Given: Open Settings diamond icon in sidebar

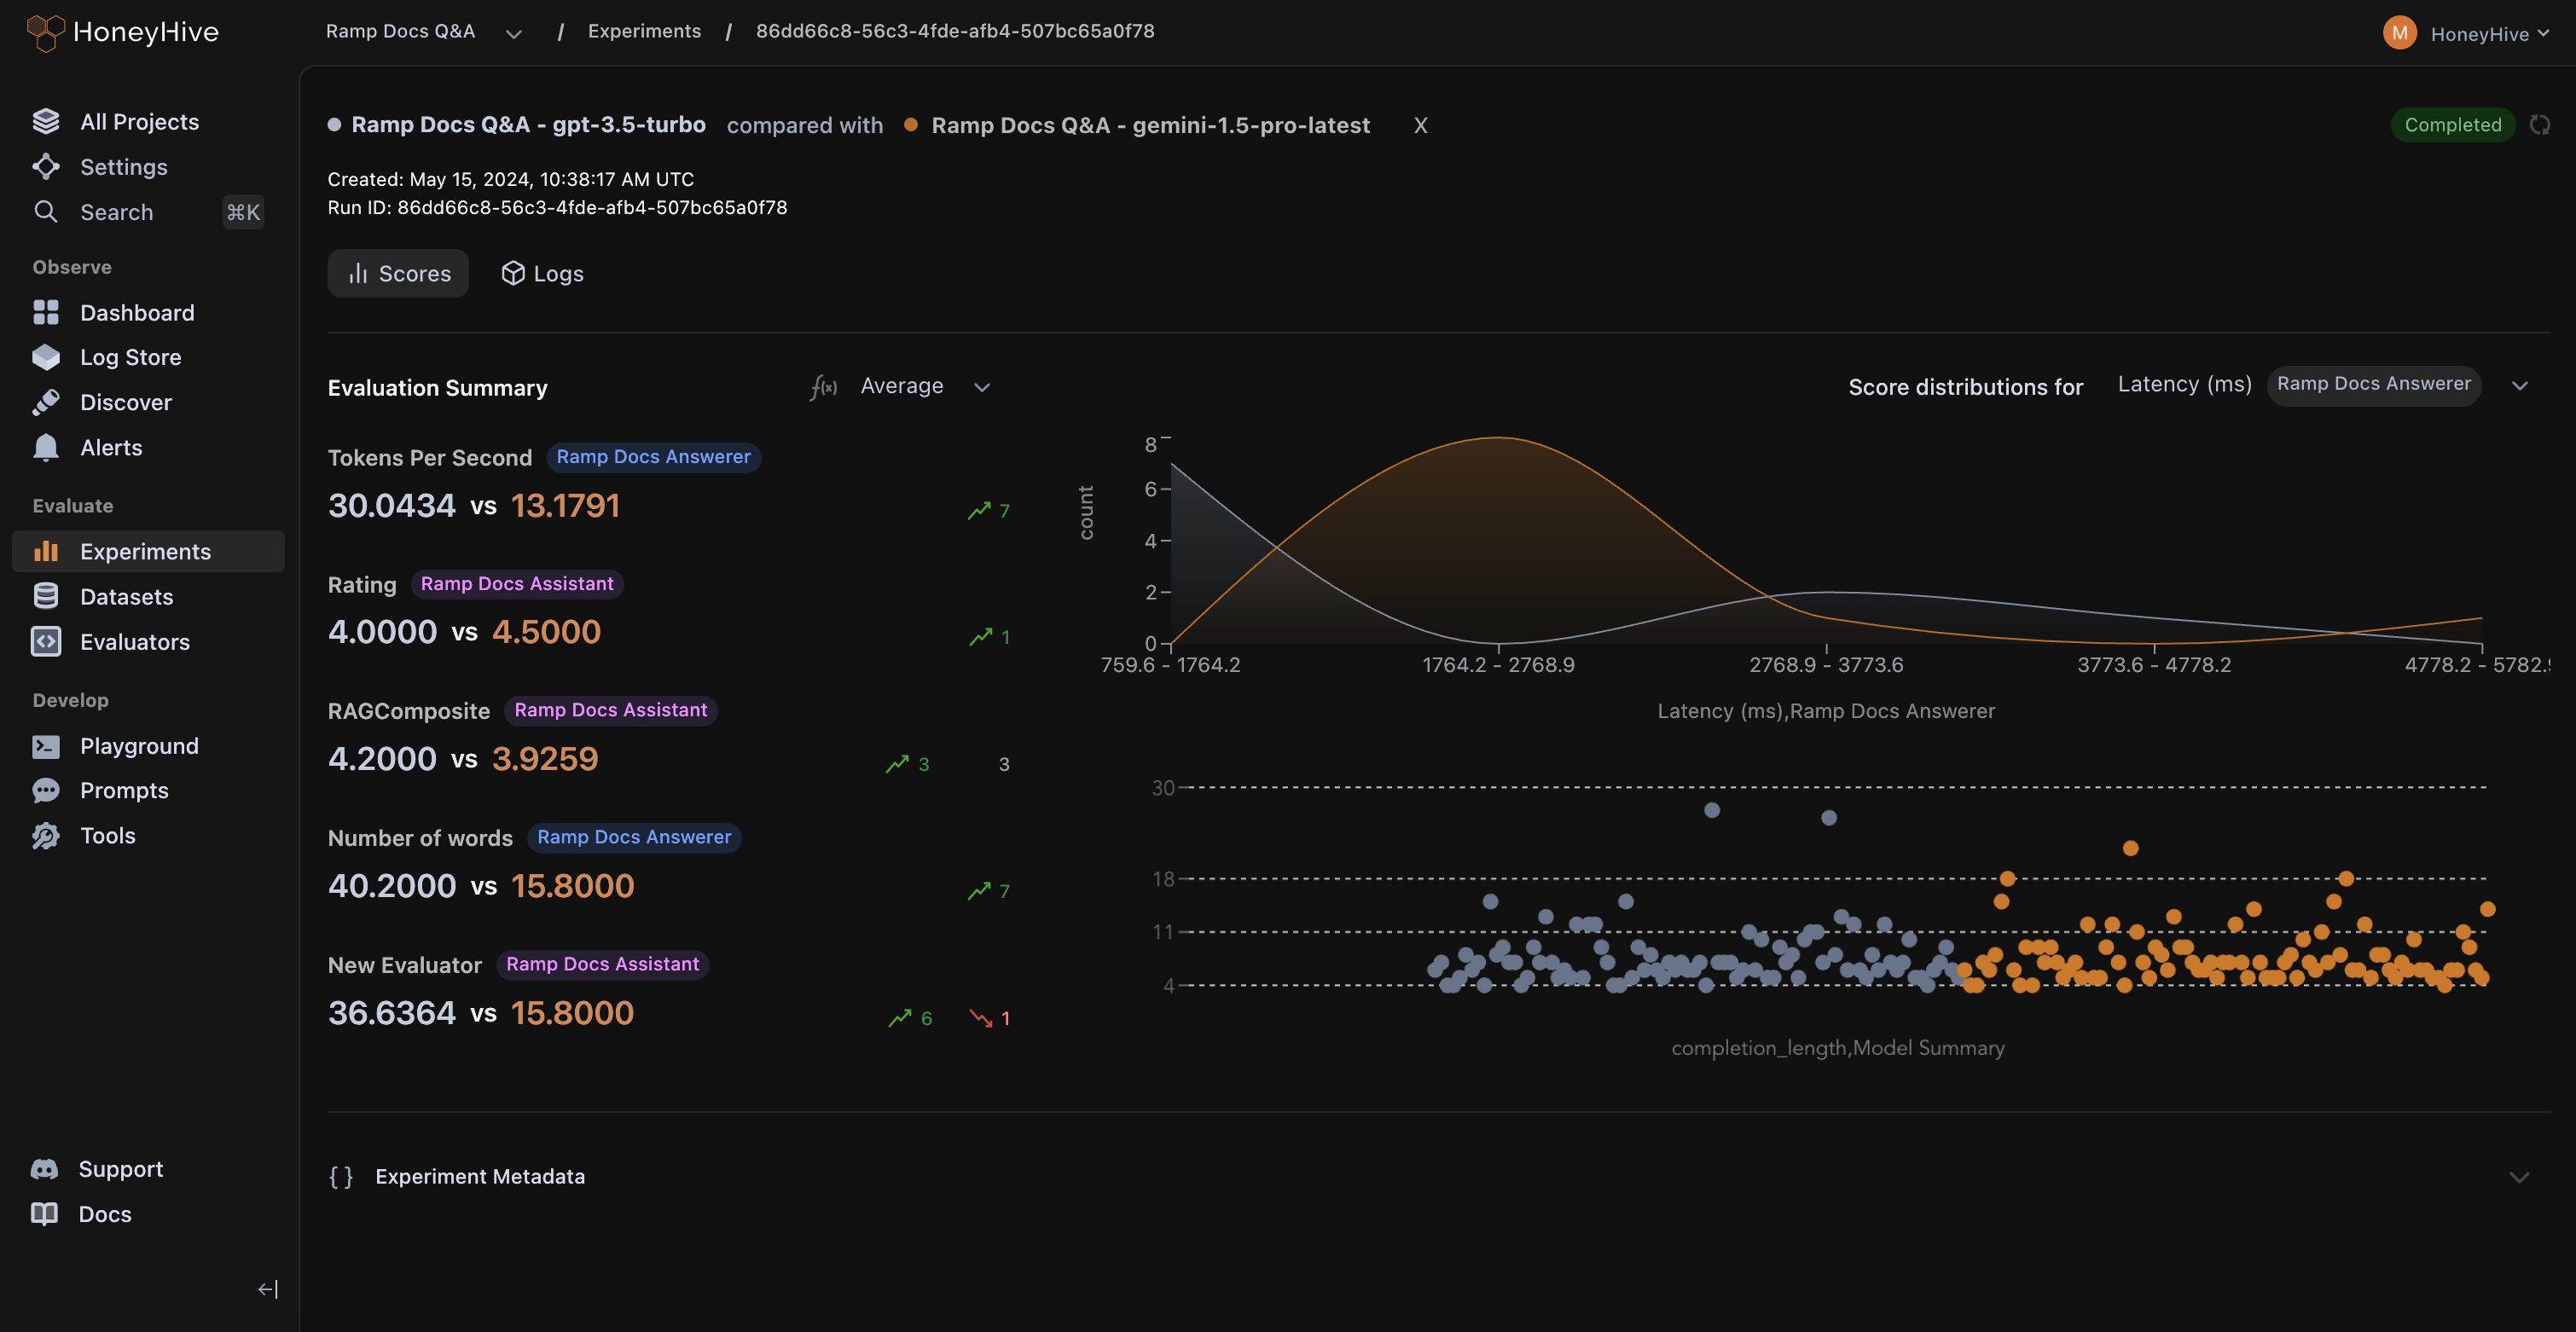Looking at the screenshot, I should (46, 166).
